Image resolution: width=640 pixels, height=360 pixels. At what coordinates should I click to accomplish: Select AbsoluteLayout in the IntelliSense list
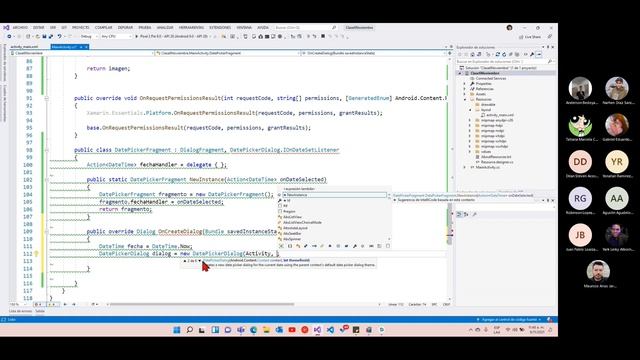click(295, 228)
